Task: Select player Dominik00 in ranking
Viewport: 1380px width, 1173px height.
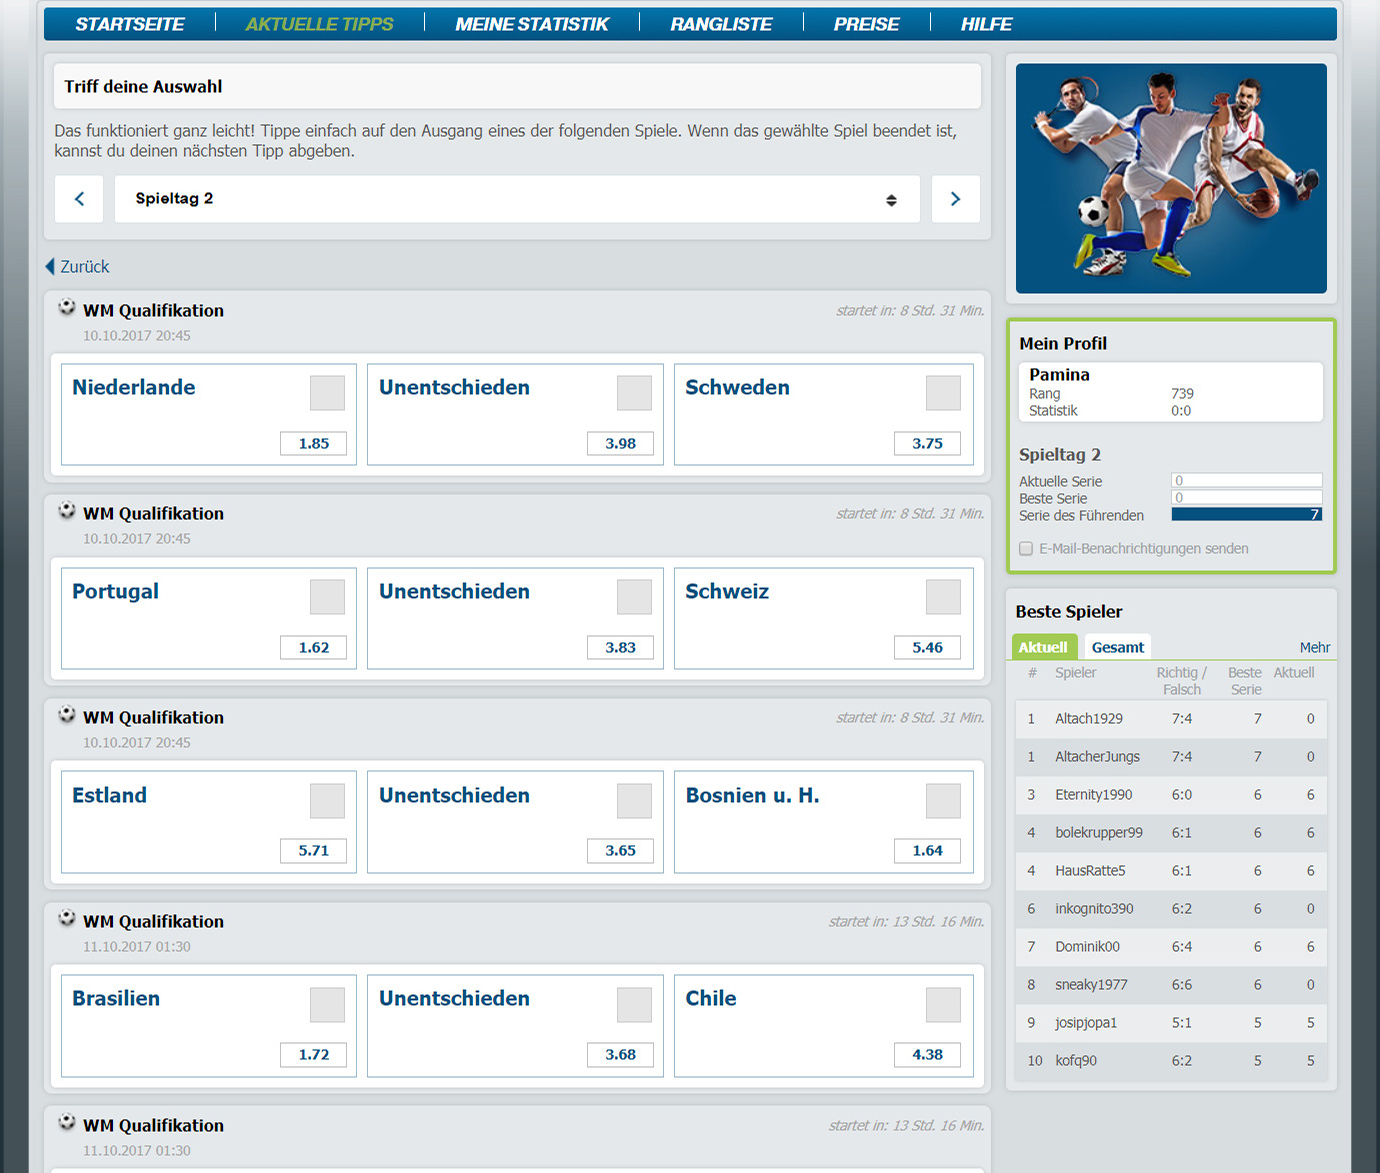Action: coord(1087,947)
